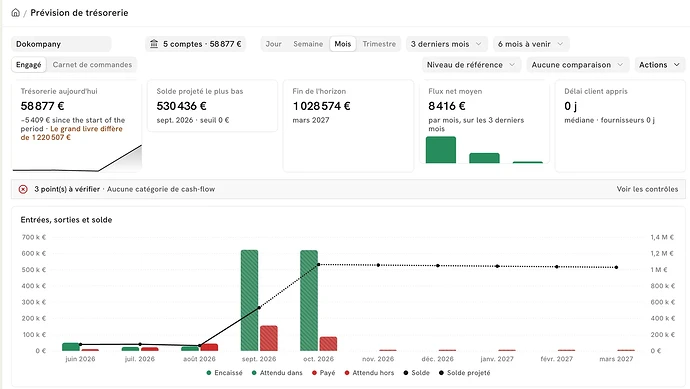Viewport: 690px width, 389px height.
Task: Click the projected balance point at janv. 2027
Action: coord(497,266)
